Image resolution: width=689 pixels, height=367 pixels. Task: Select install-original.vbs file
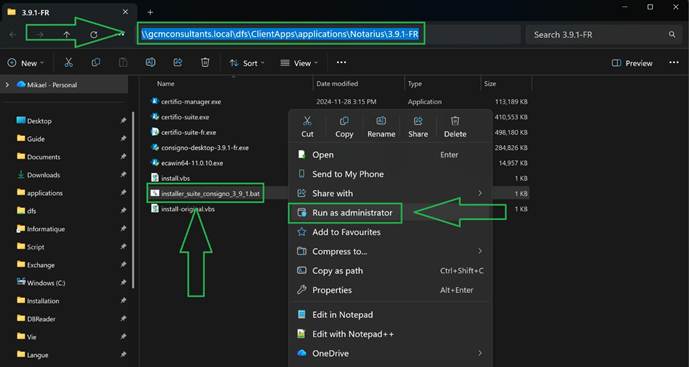pyautogui.click(x=188, y=209)
